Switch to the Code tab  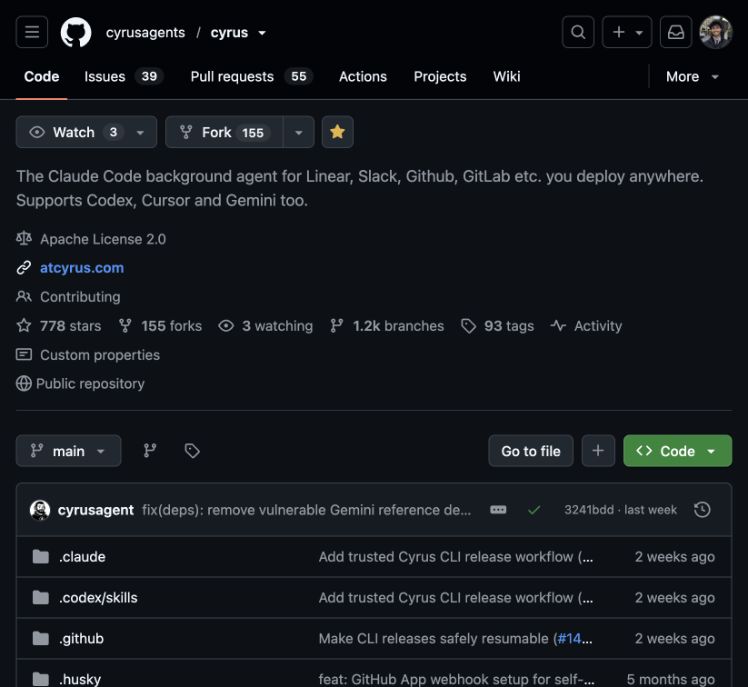click(42, 76)
